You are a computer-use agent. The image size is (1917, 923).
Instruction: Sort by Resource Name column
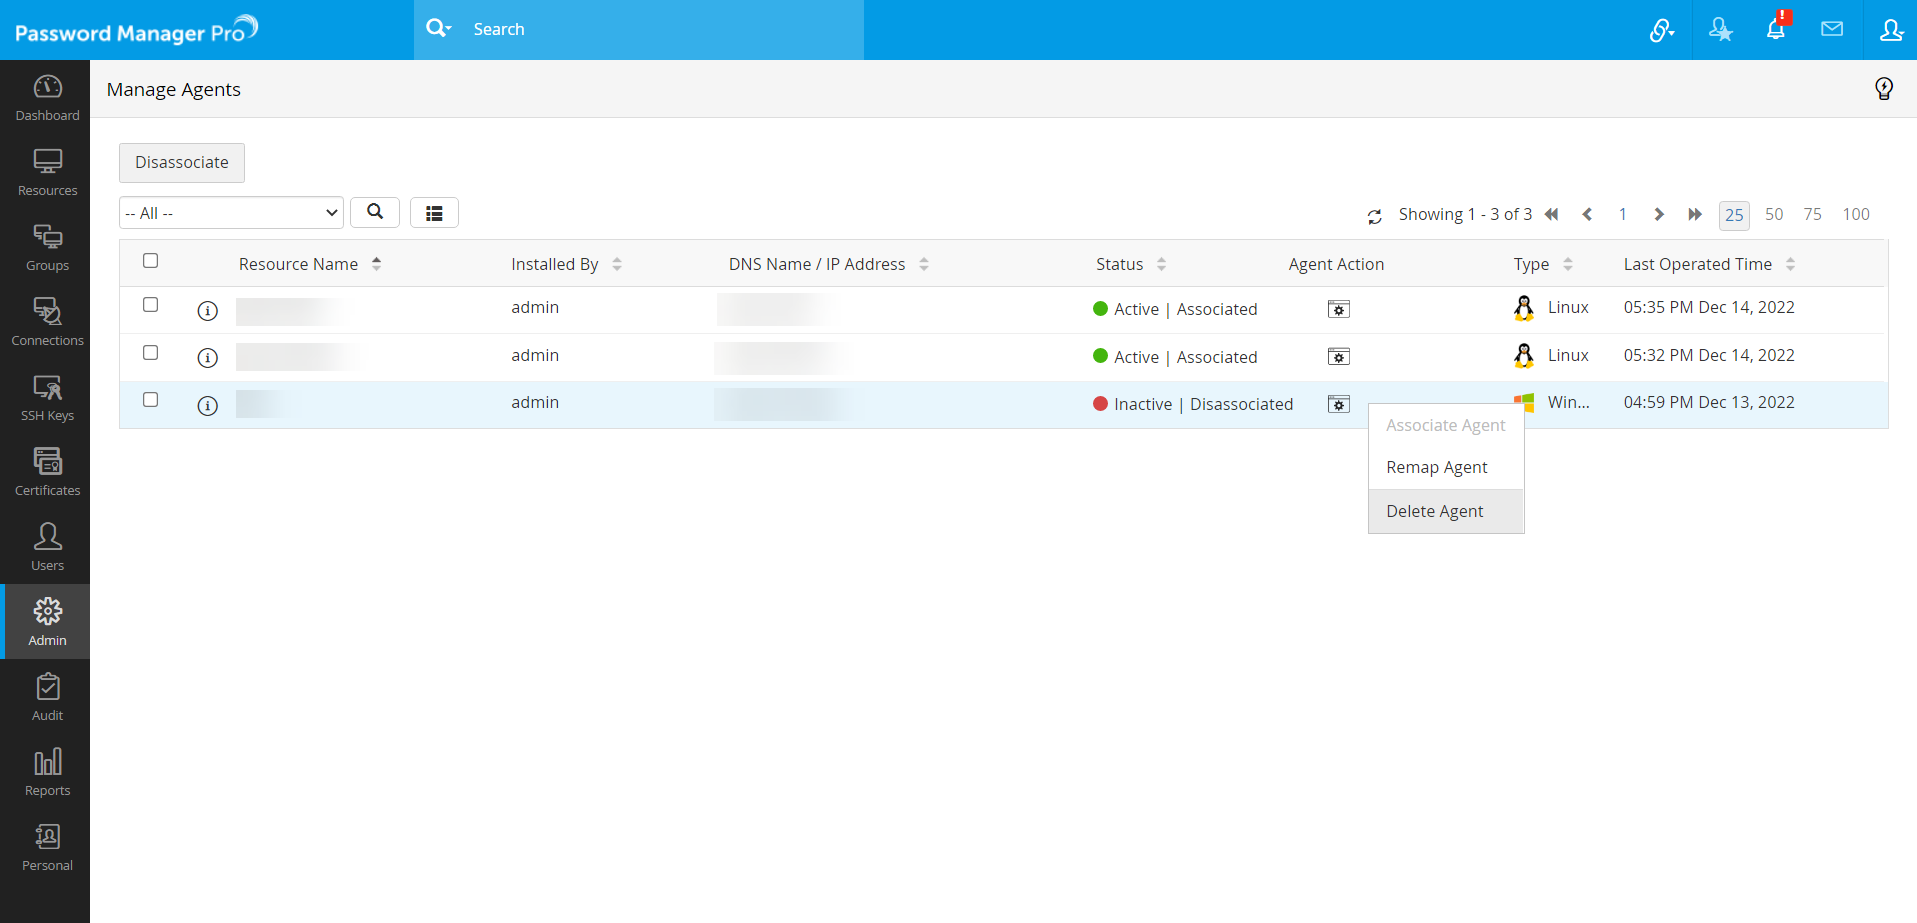299,264
